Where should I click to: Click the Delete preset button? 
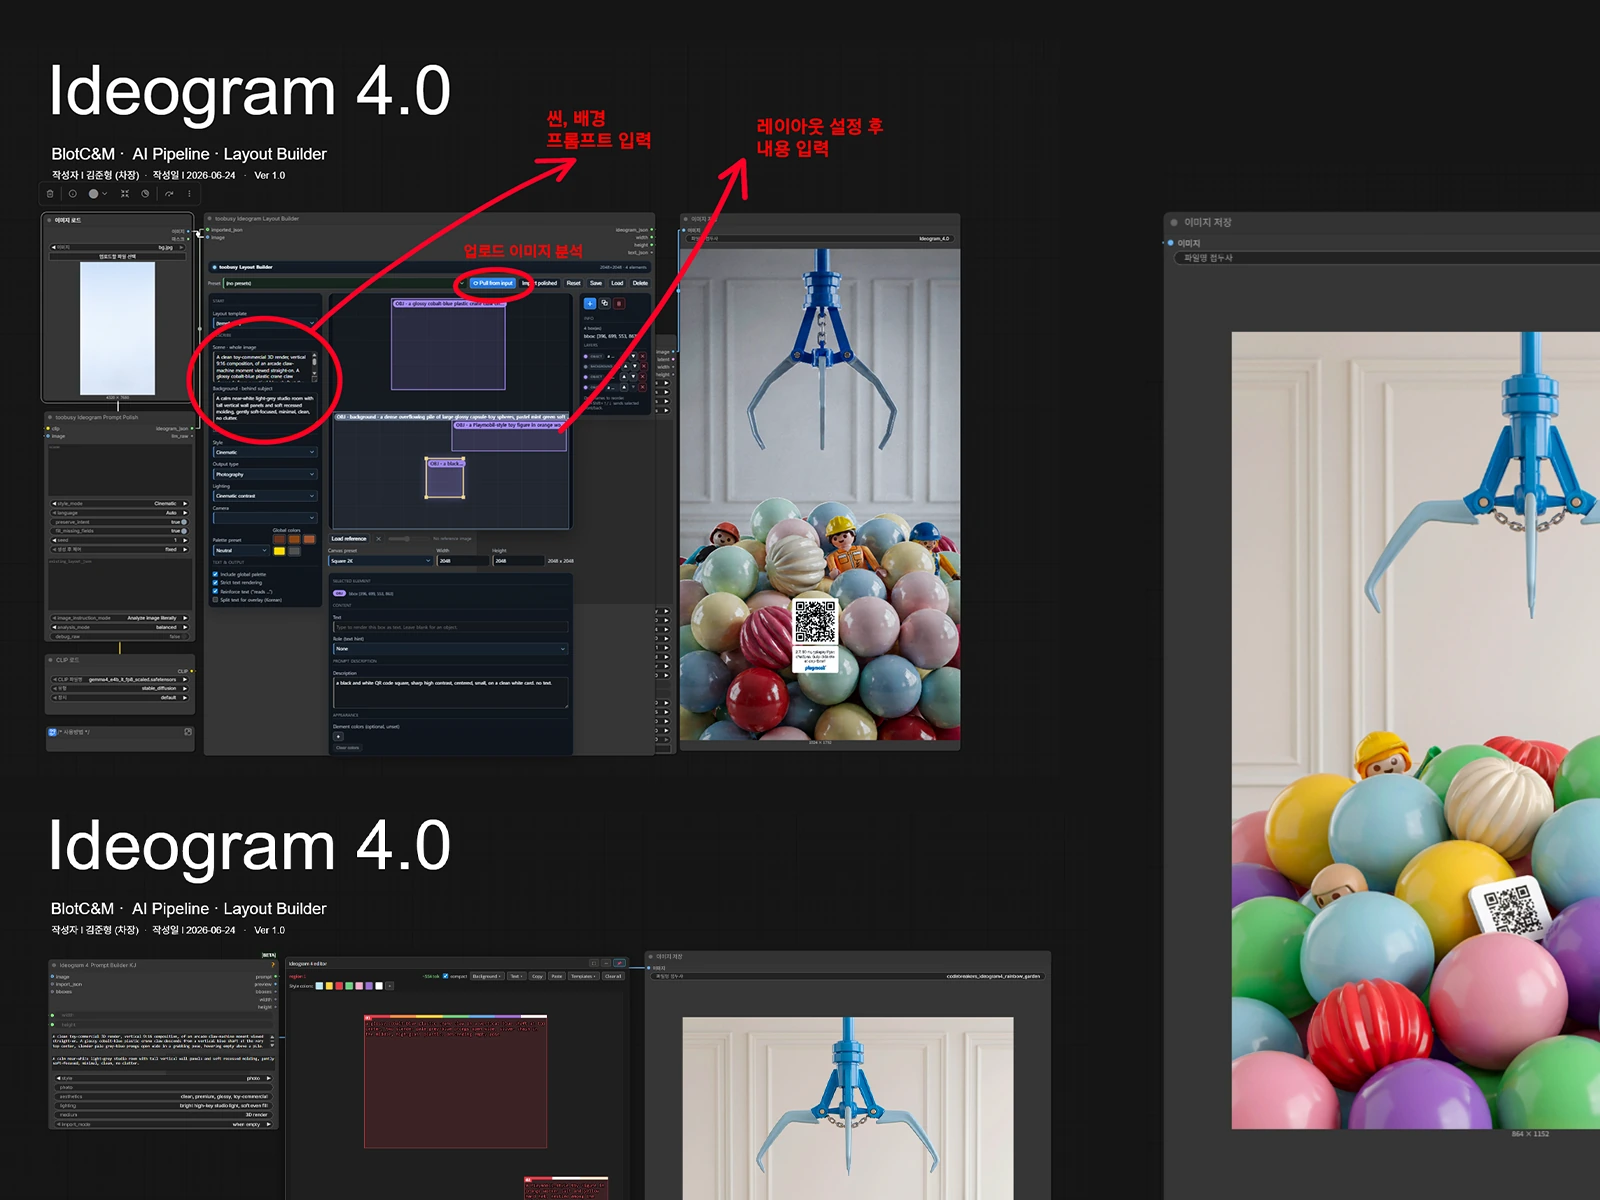coord(640,283)
